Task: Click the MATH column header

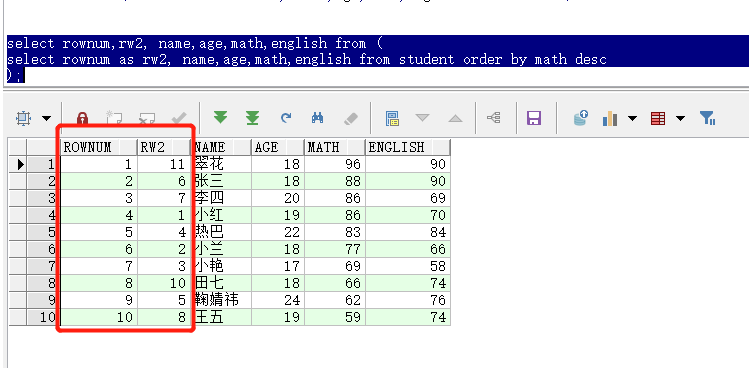Action: (x=335, y=147)
